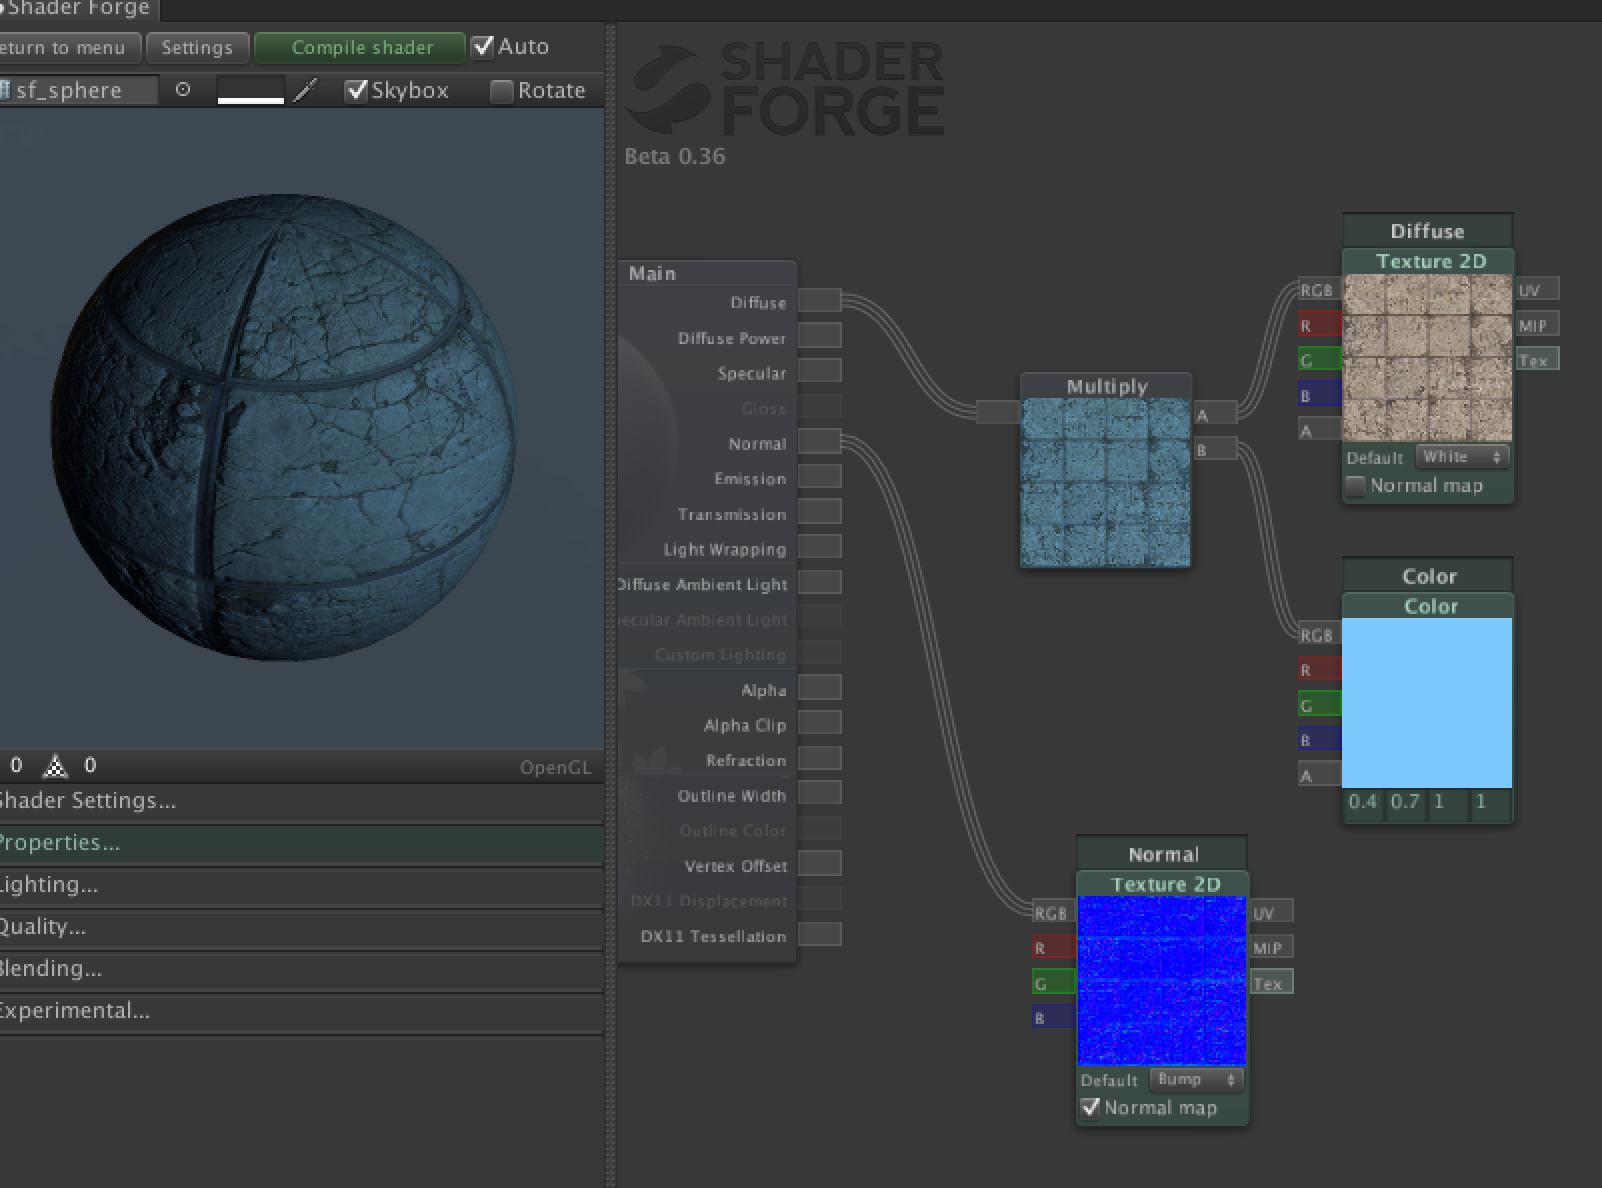
Task: Open the Default White dropdown on Diffuse node
Action: [1462, 457]
